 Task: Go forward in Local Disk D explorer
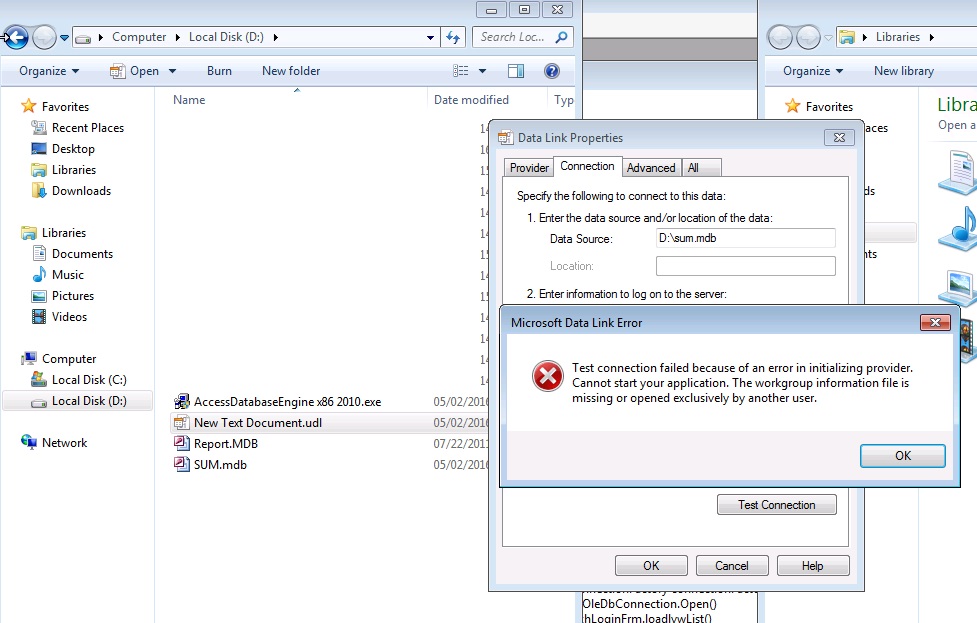44,37
